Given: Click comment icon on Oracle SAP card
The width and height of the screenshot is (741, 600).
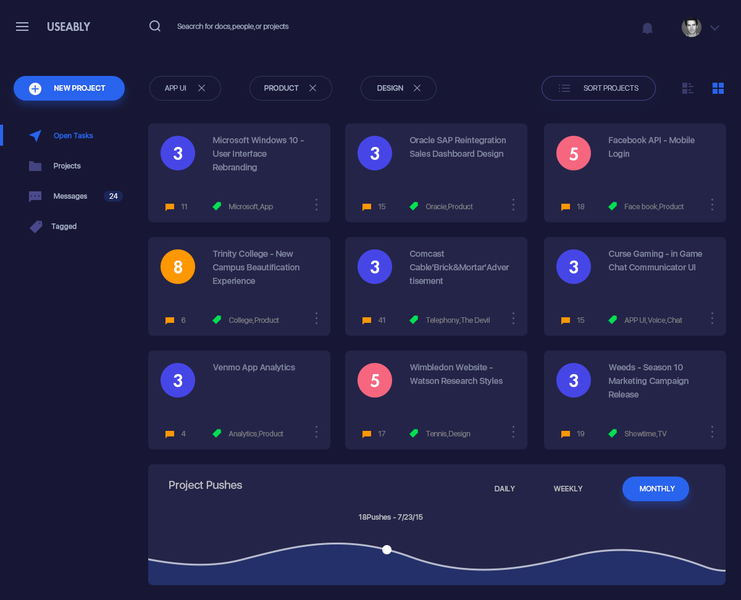Looking at the screenshot, I should 366,207.
